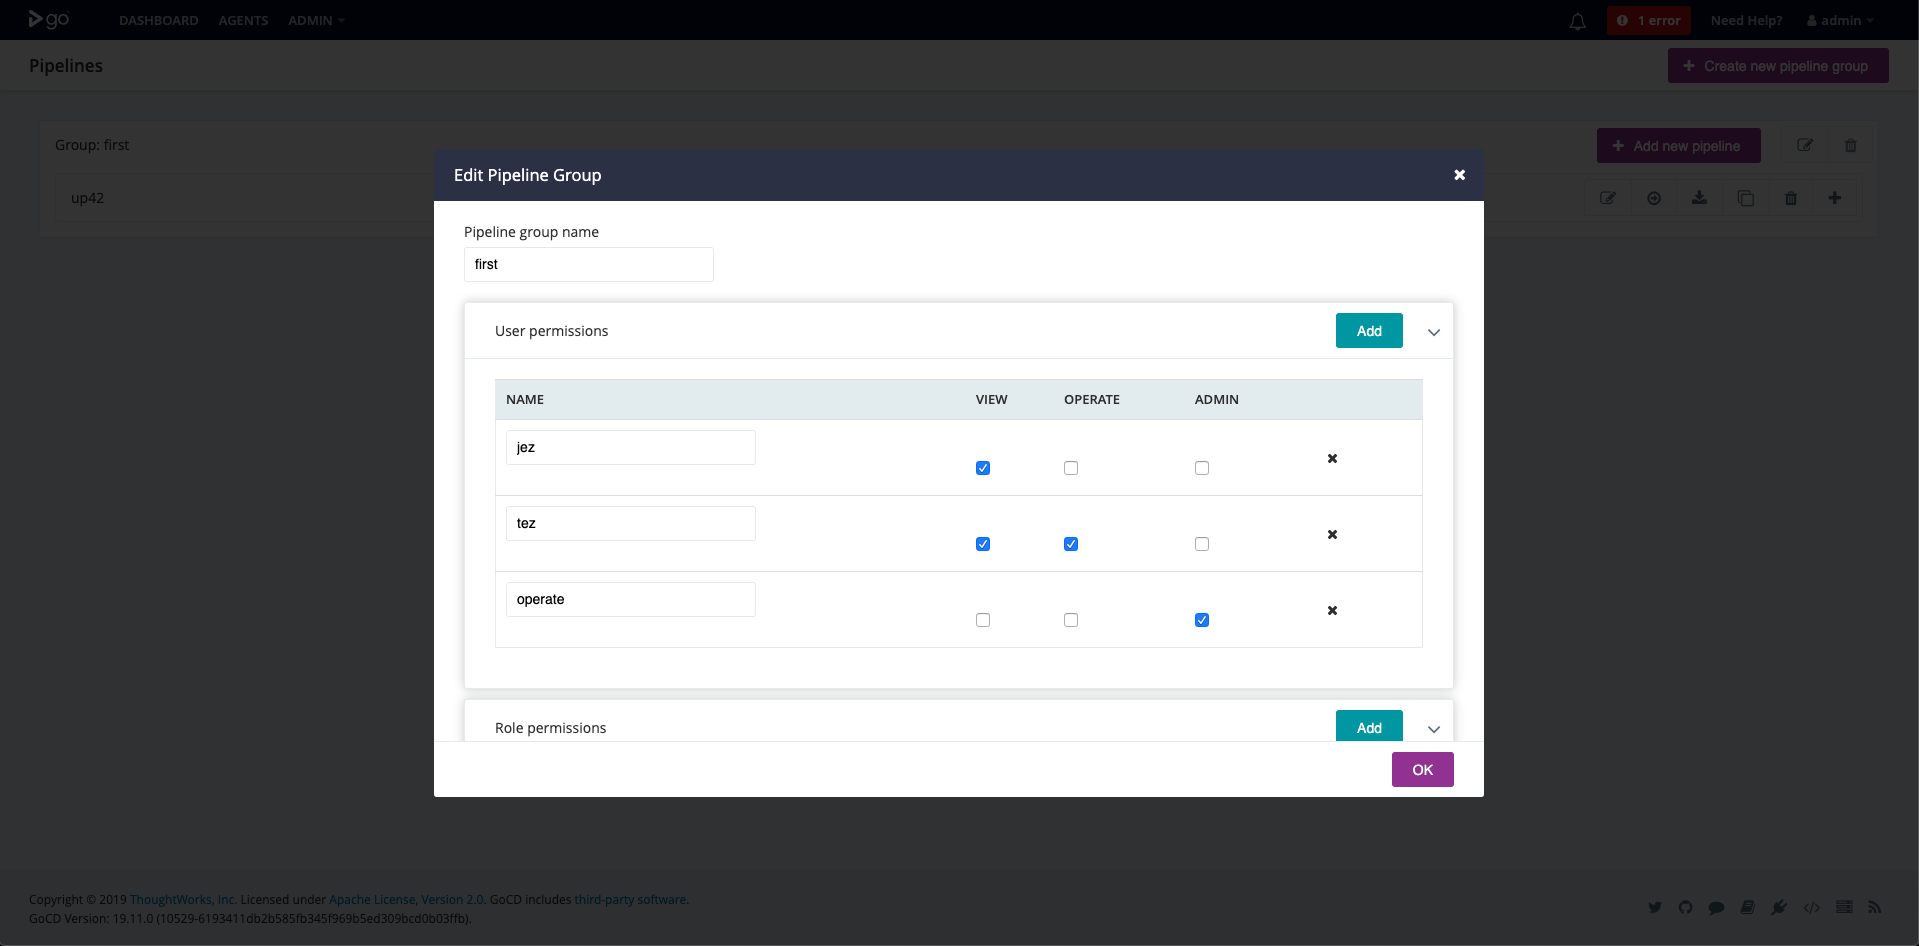Toggle Admin permission for tez
The image size is (1919, 946).
pyautogui.click(x=1202, y=544)
